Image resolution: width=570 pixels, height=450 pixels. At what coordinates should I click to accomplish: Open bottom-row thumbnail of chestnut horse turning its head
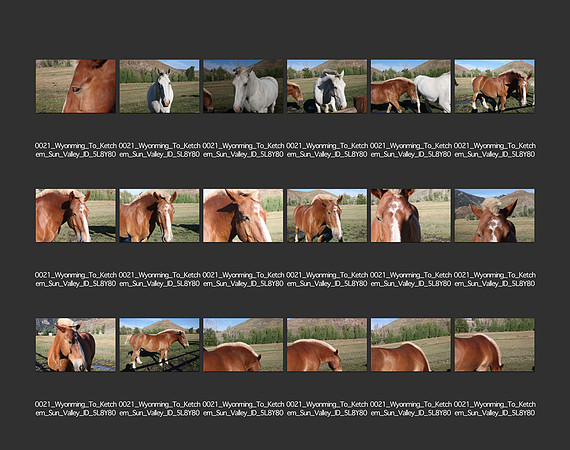tap(76, 345)
